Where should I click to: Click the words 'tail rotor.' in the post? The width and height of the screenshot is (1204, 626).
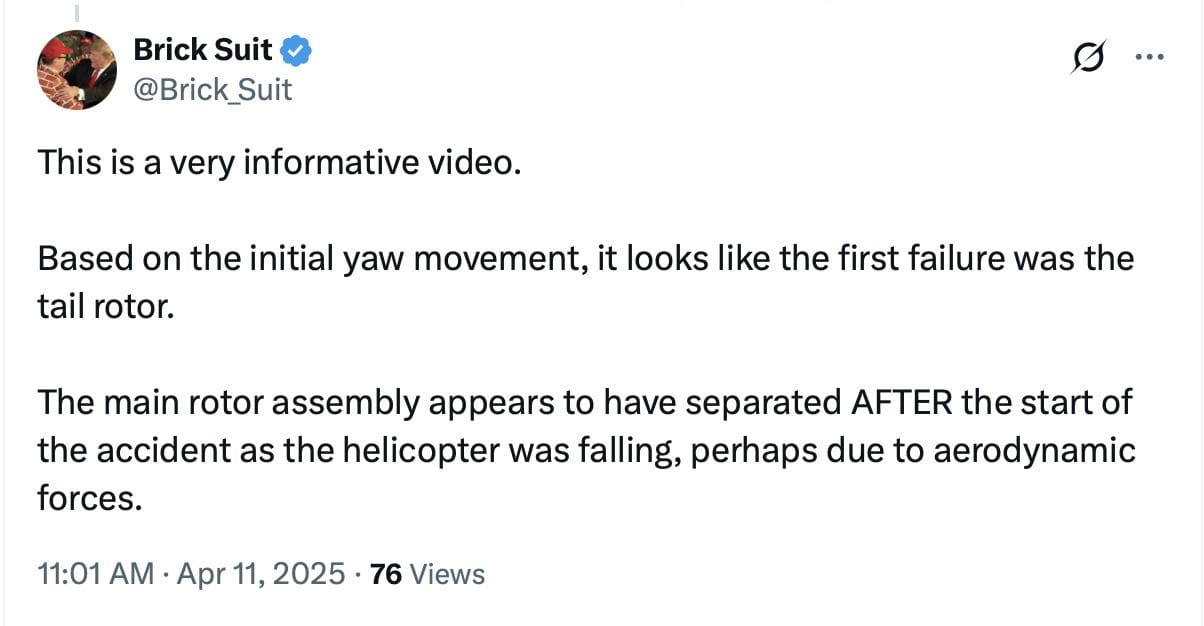pos(106,306)
